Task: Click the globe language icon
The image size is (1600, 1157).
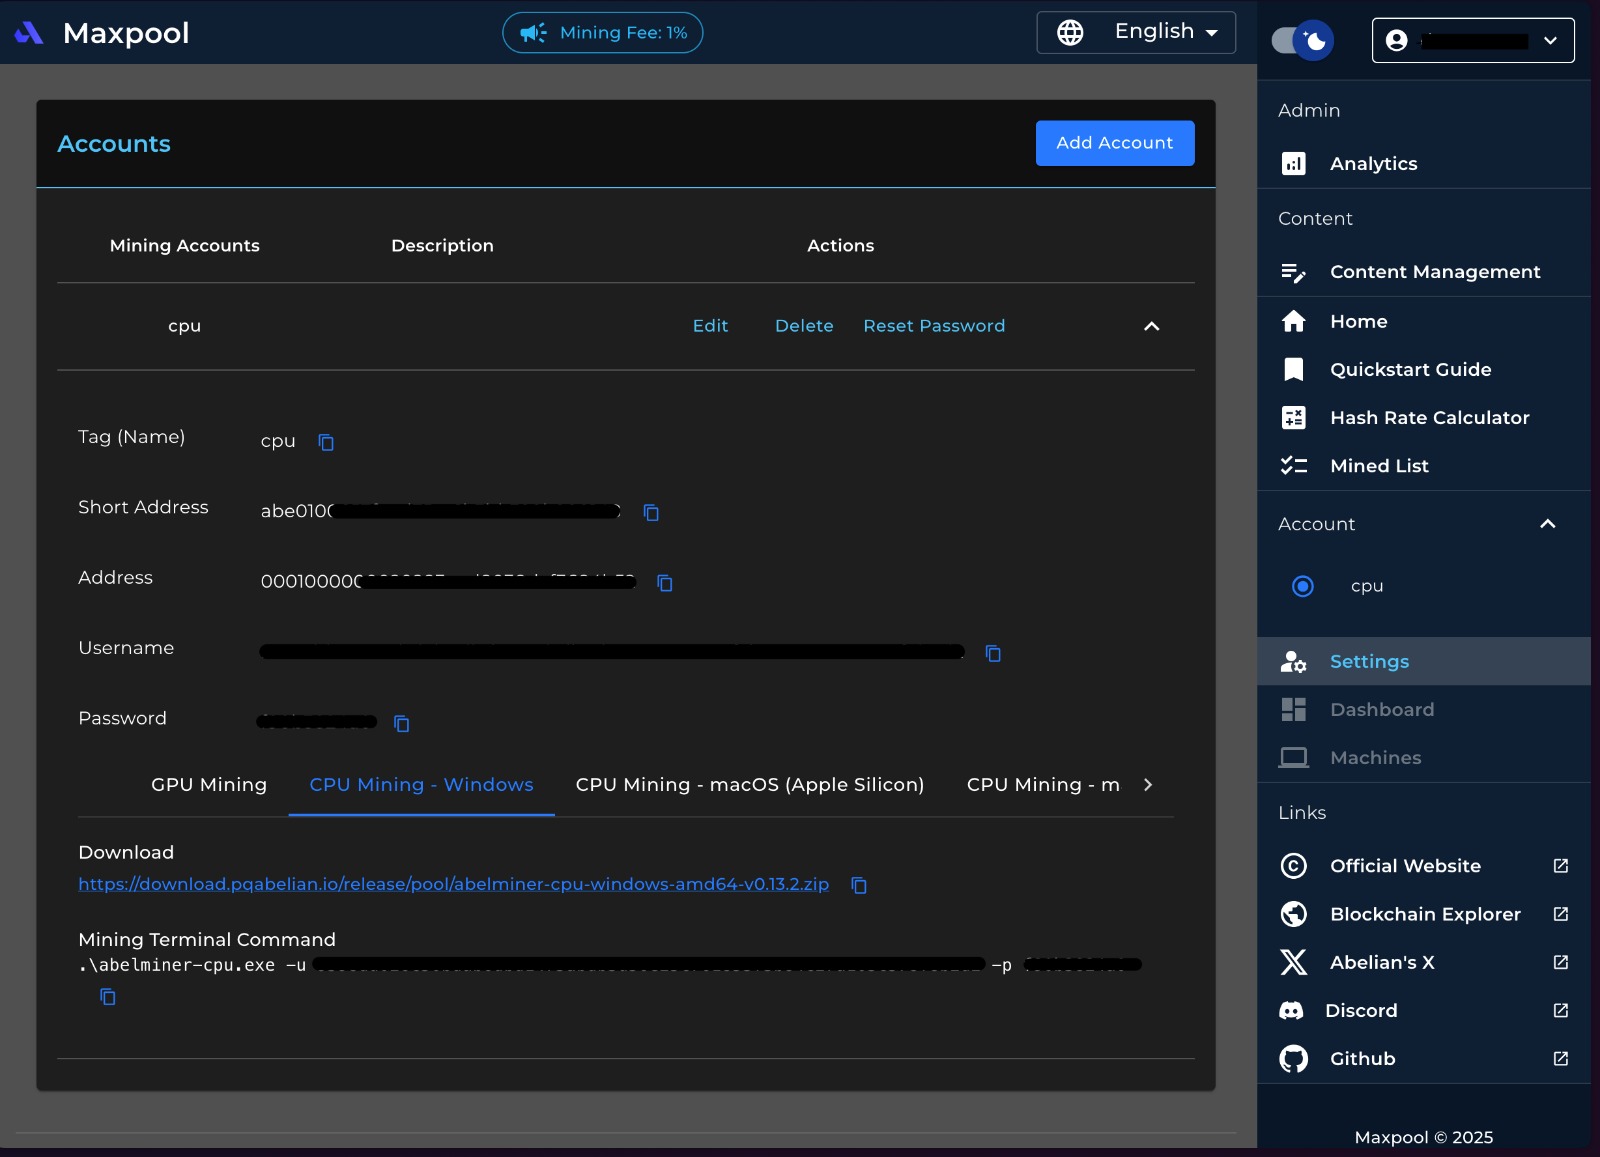Action: click(1070, 33)
